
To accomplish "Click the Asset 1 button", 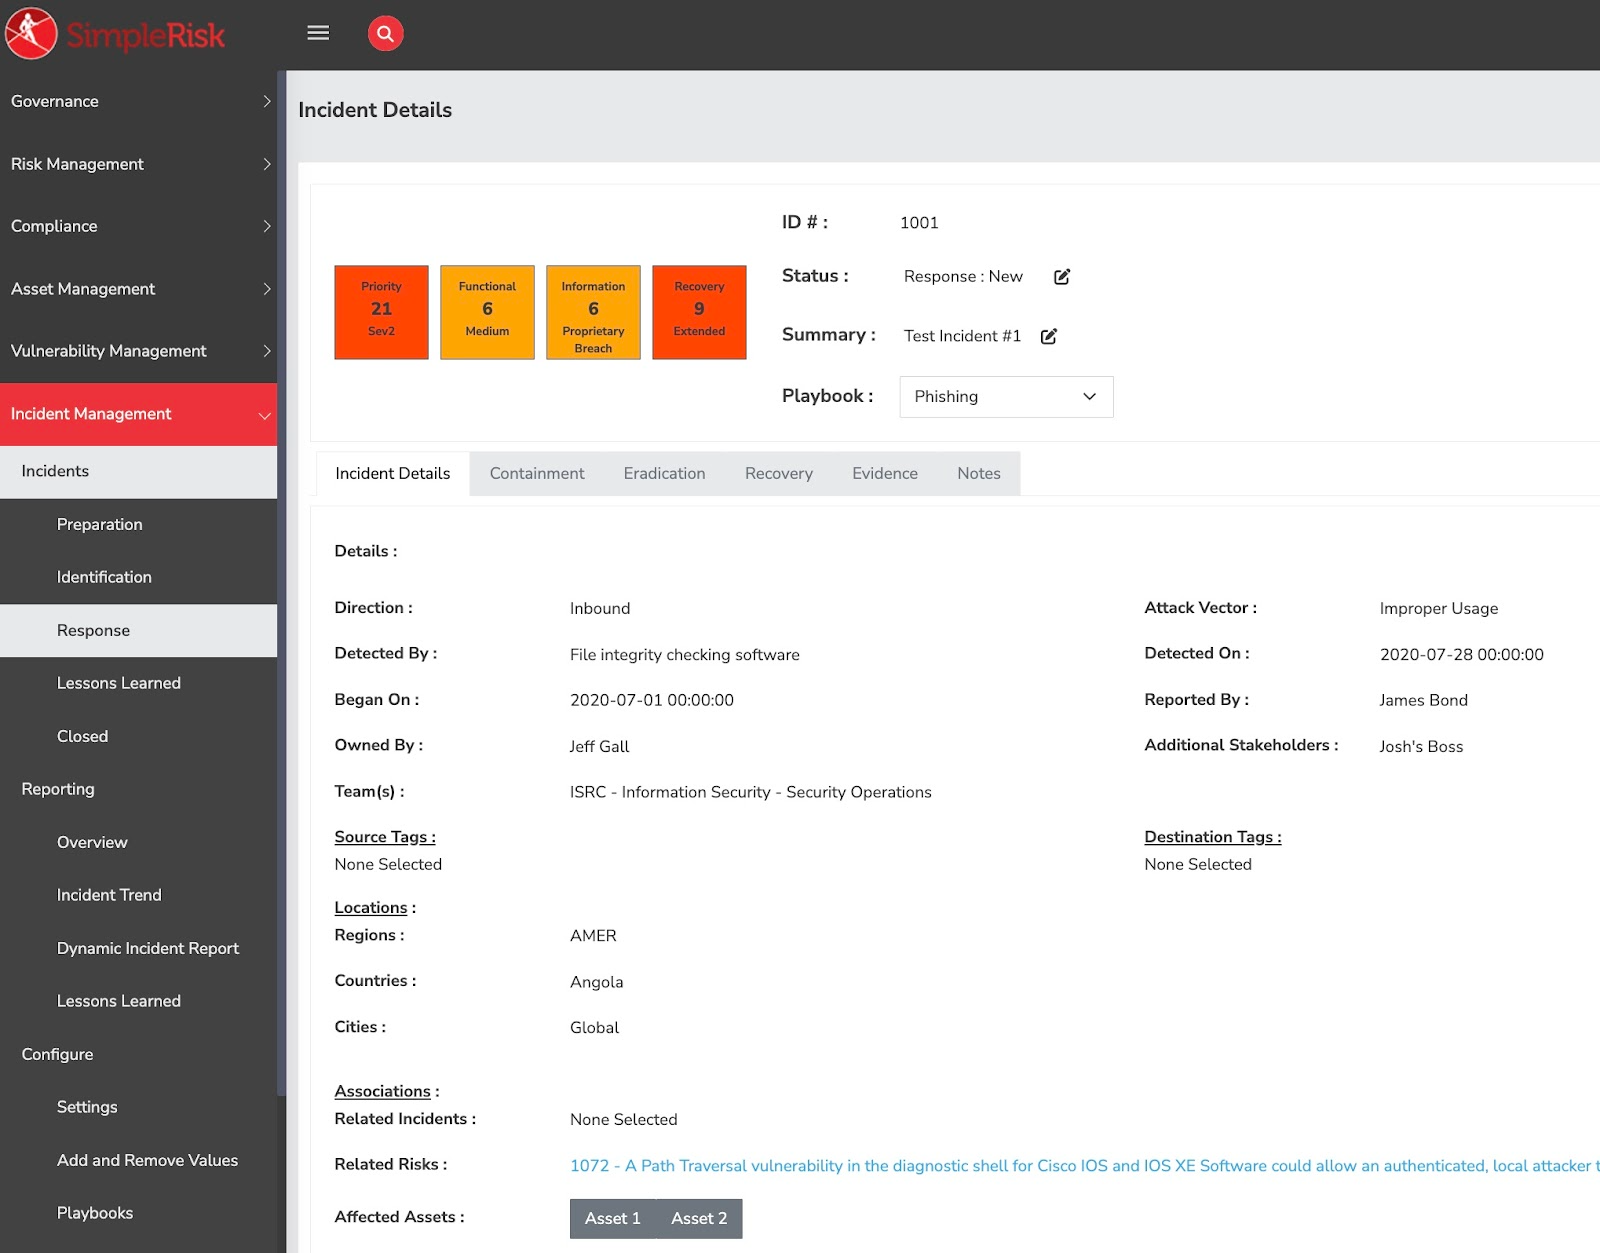I will 612,1218.
